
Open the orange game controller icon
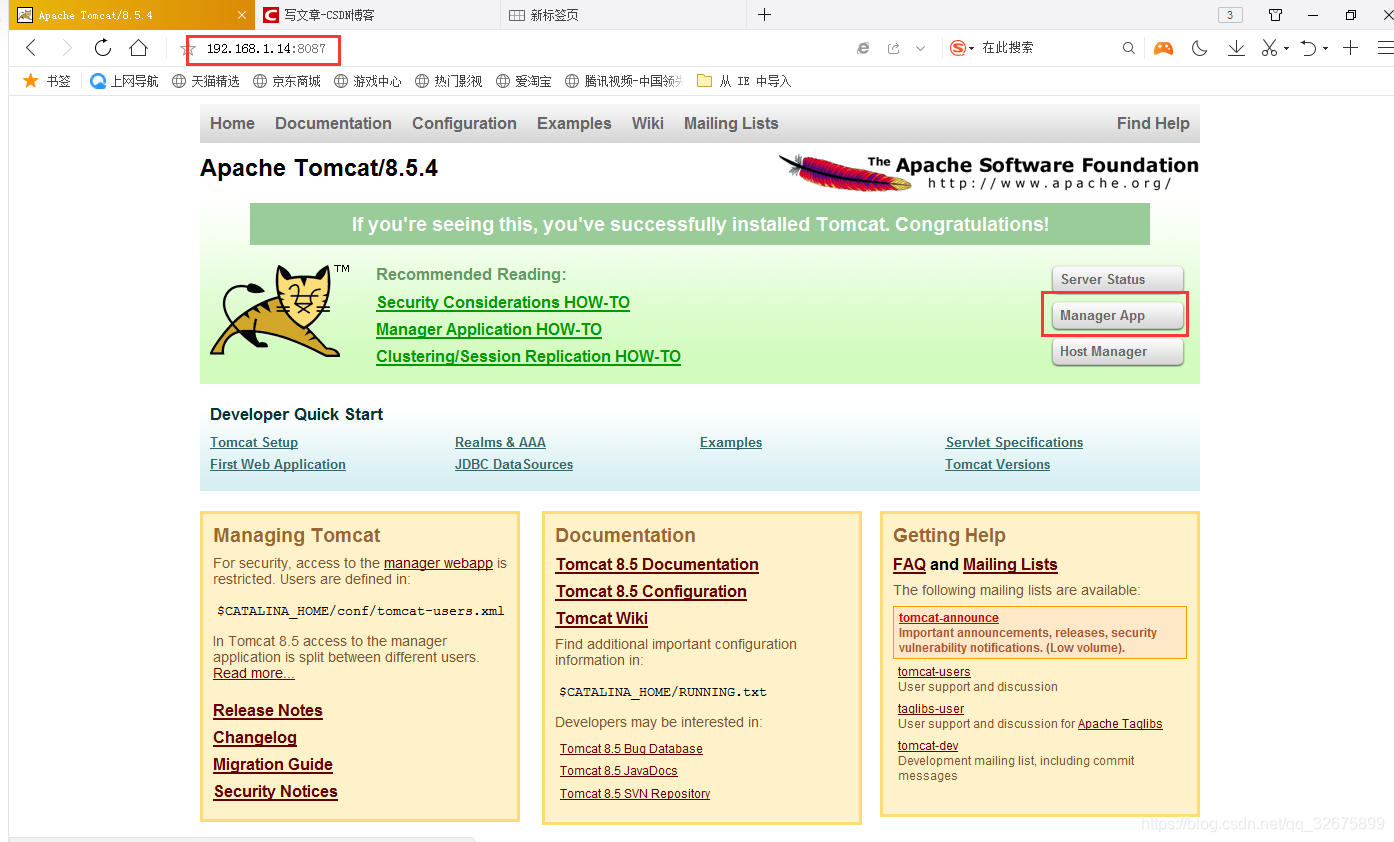tap(1163, 48)
